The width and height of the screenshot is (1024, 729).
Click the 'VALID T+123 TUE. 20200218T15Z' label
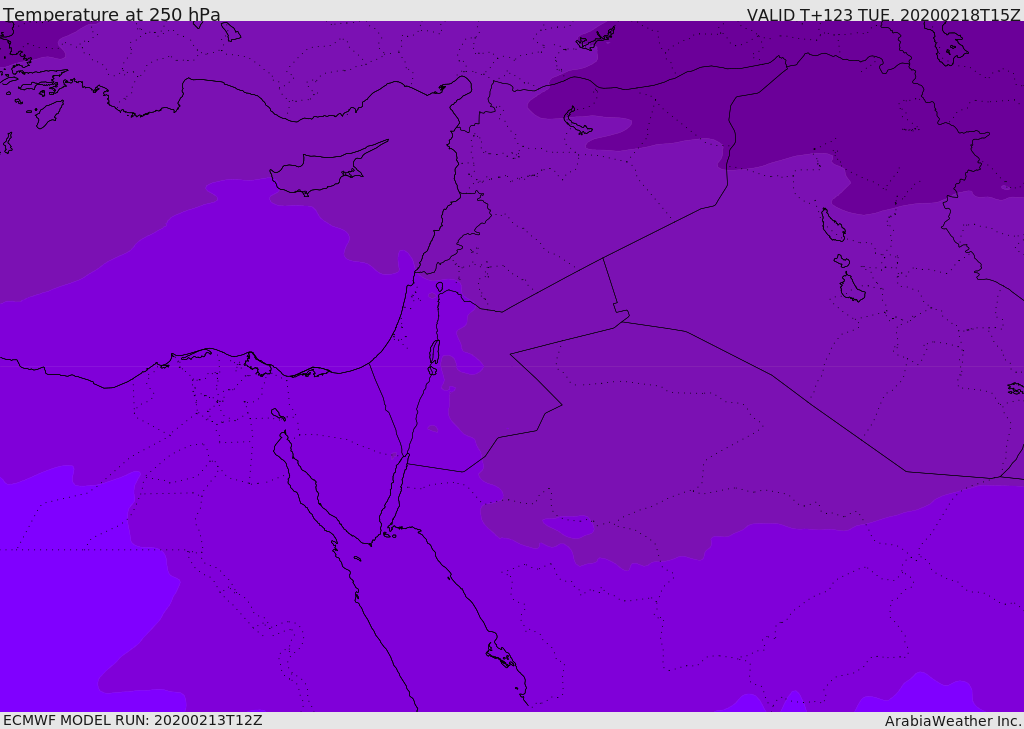[884, 15]
